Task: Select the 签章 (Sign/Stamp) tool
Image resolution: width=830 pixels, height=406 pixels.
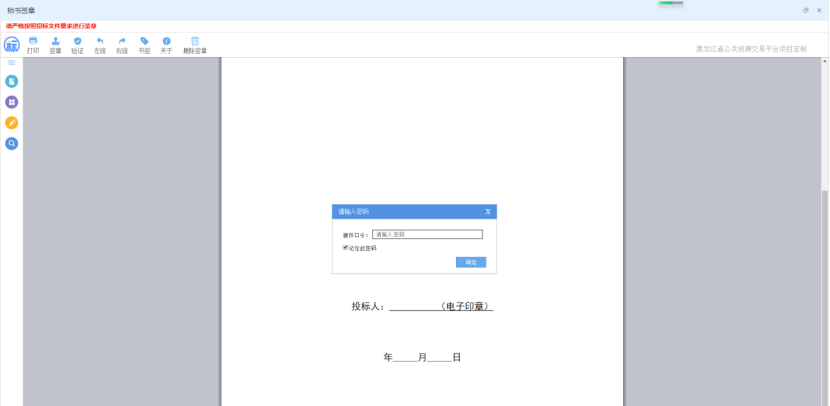Action: click(x=55, y=44)
